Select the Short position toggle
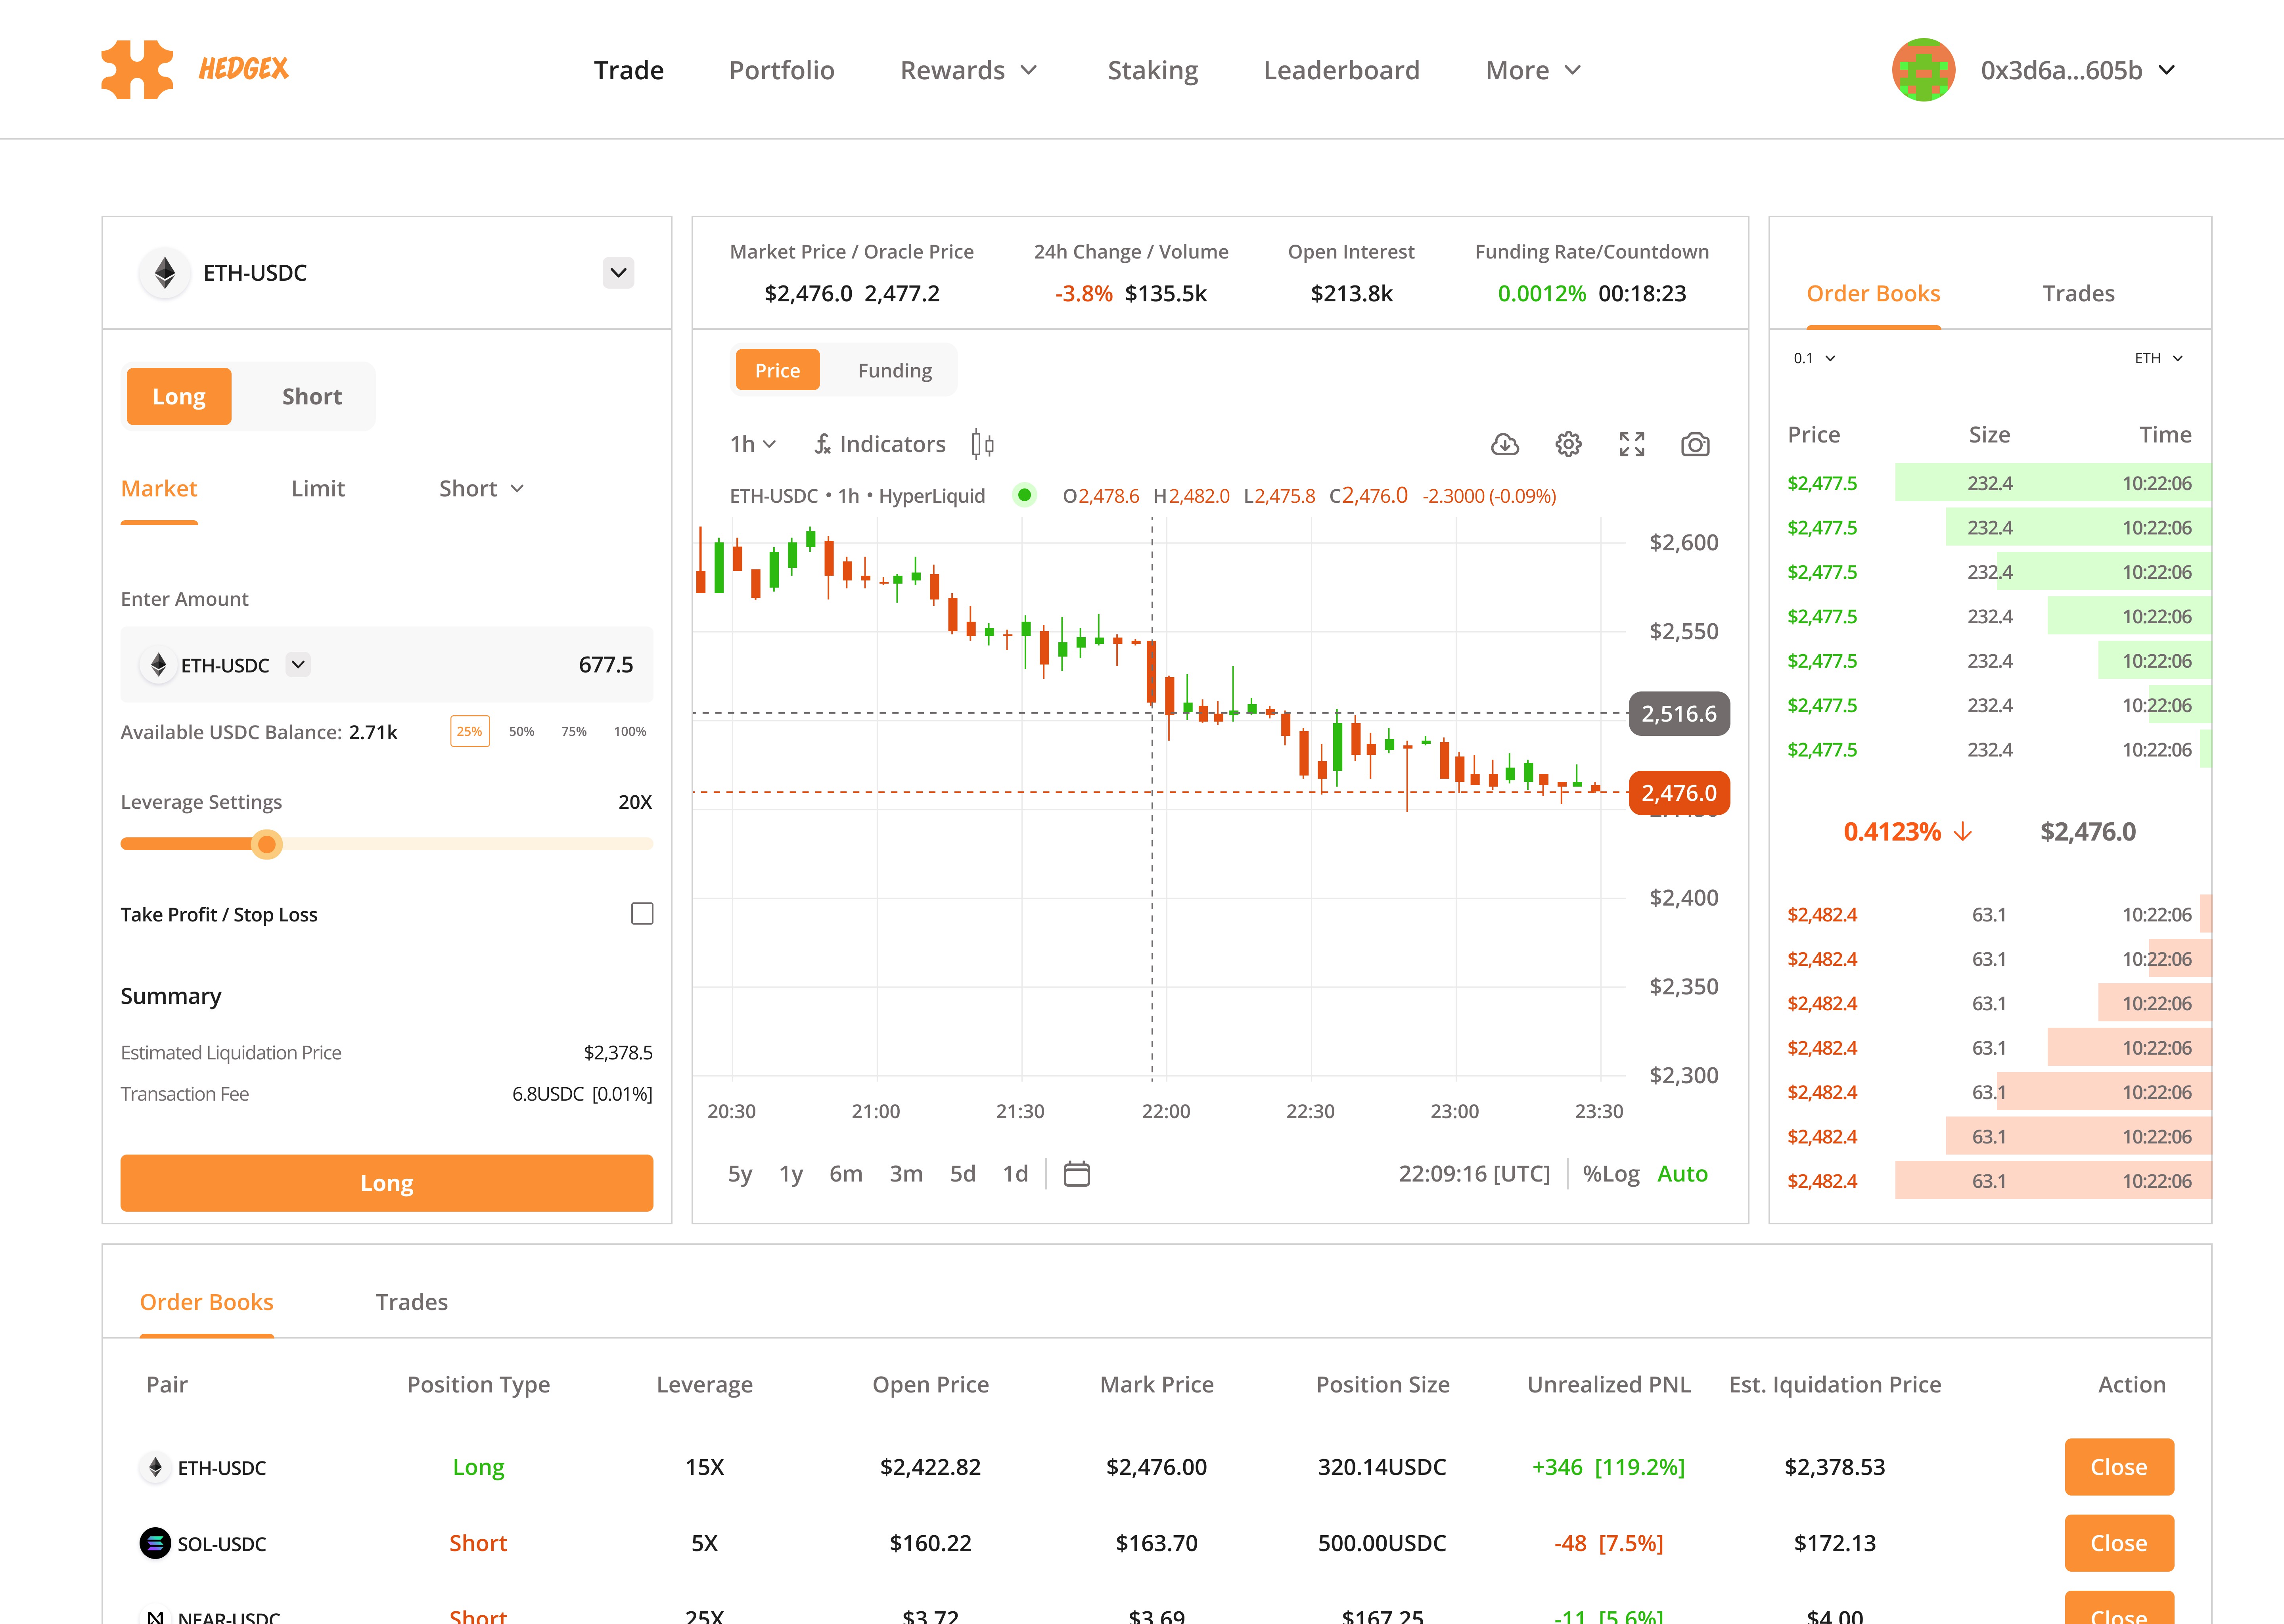 click(x=312, y=397)
